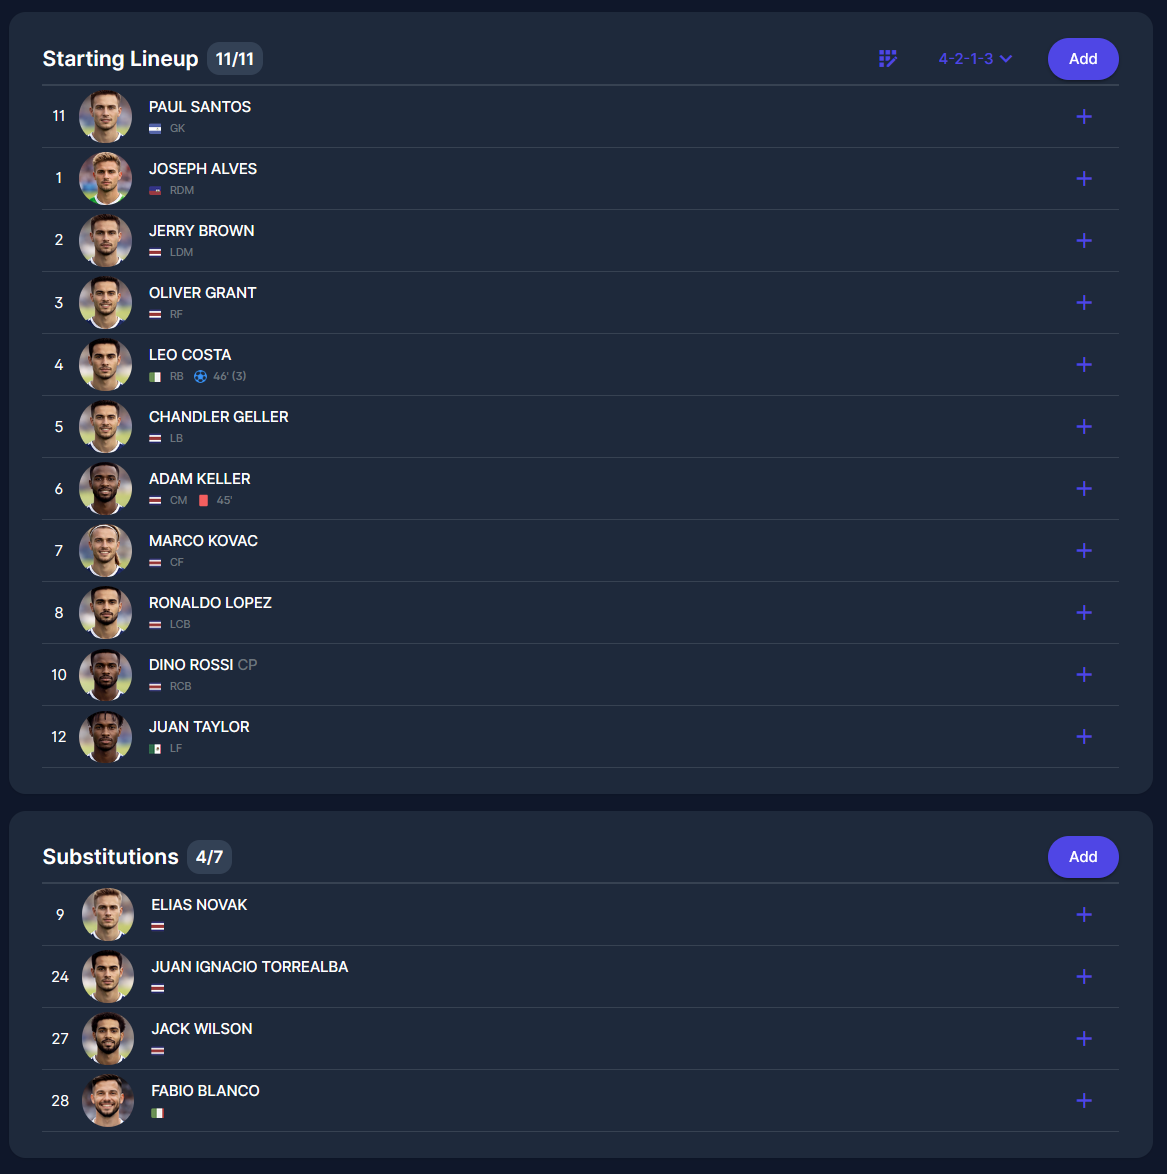Click plus icon for Elias Novak
Screen dimensions: 1167x1174
(x=1084, y=915)
